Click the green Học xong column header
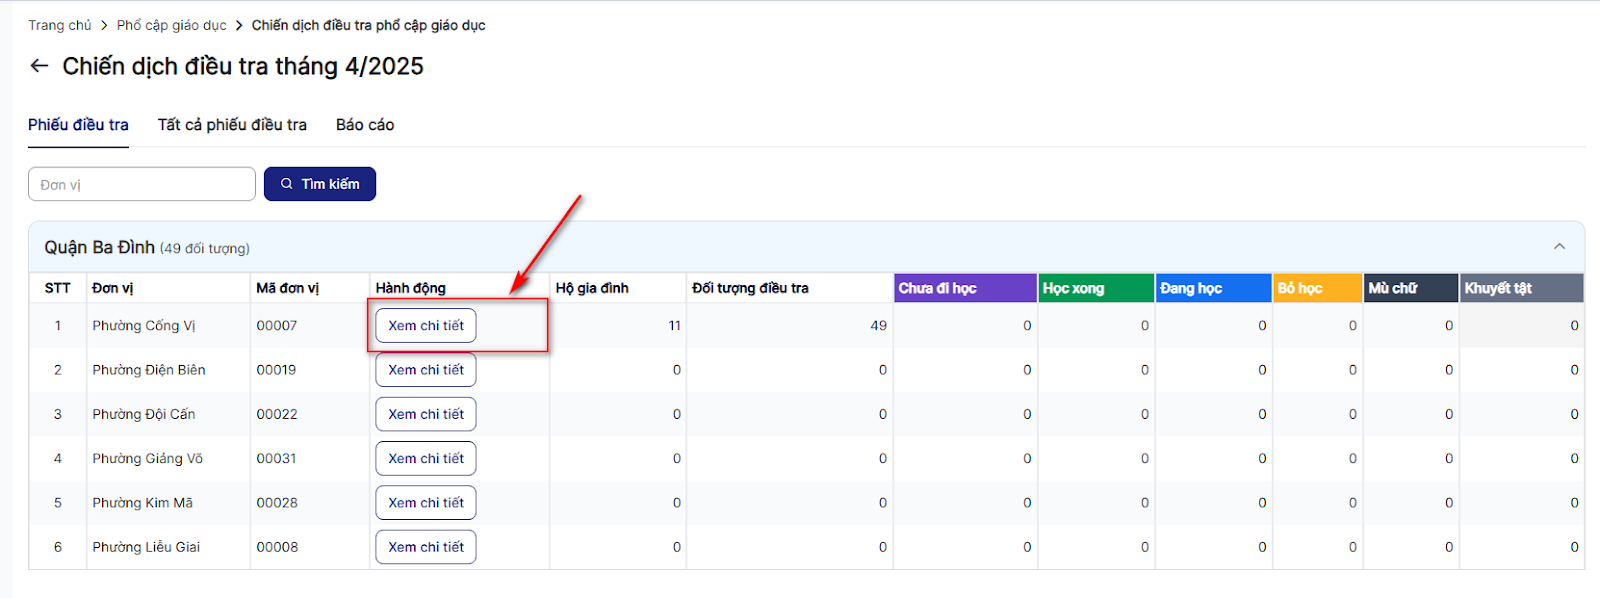 pyautogui.click(x=1096, y=288)
